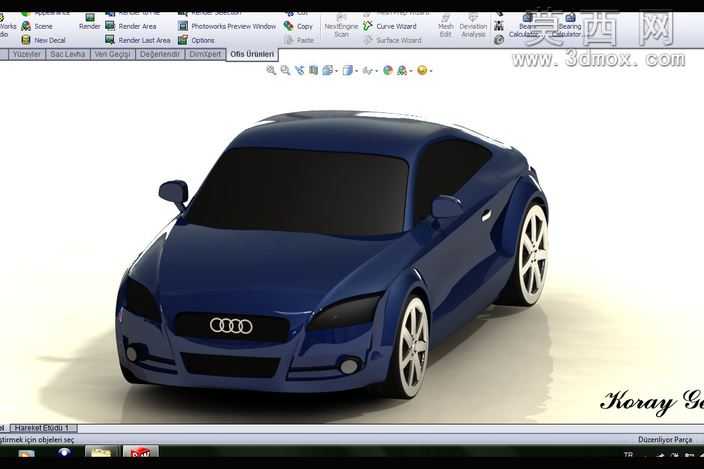Click the Copy icon
Screen dimensions: 704x469
(x=288, y=26)
